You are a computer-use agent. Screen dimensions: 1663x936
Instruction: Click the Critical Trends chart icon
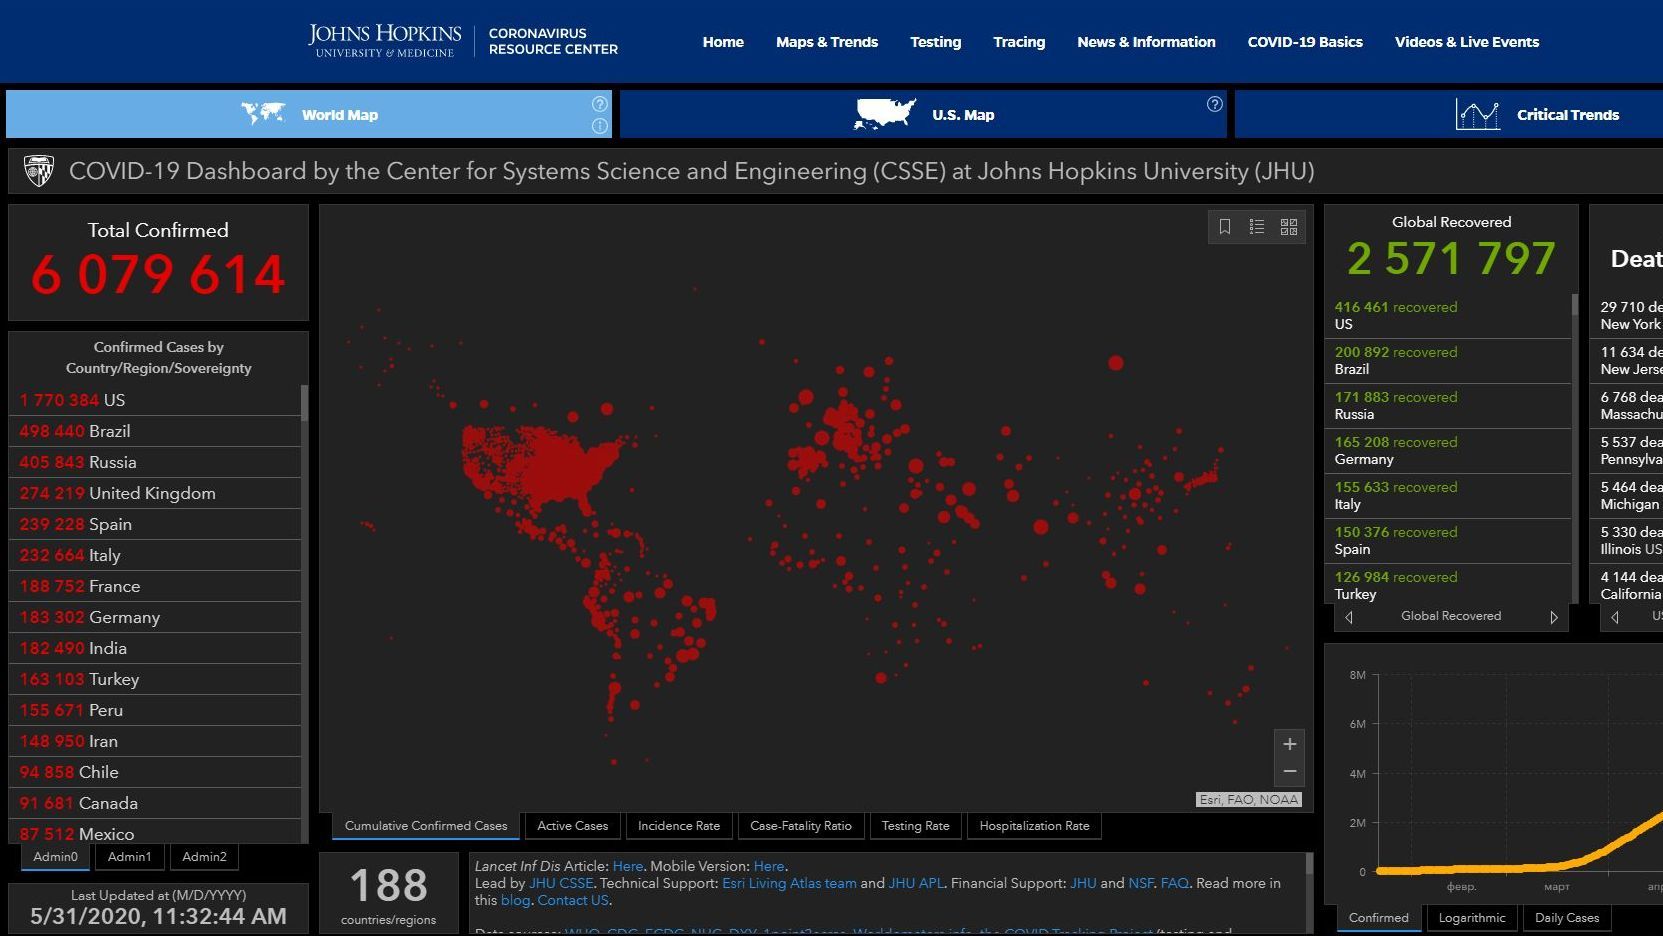[x=1477, y=115]
